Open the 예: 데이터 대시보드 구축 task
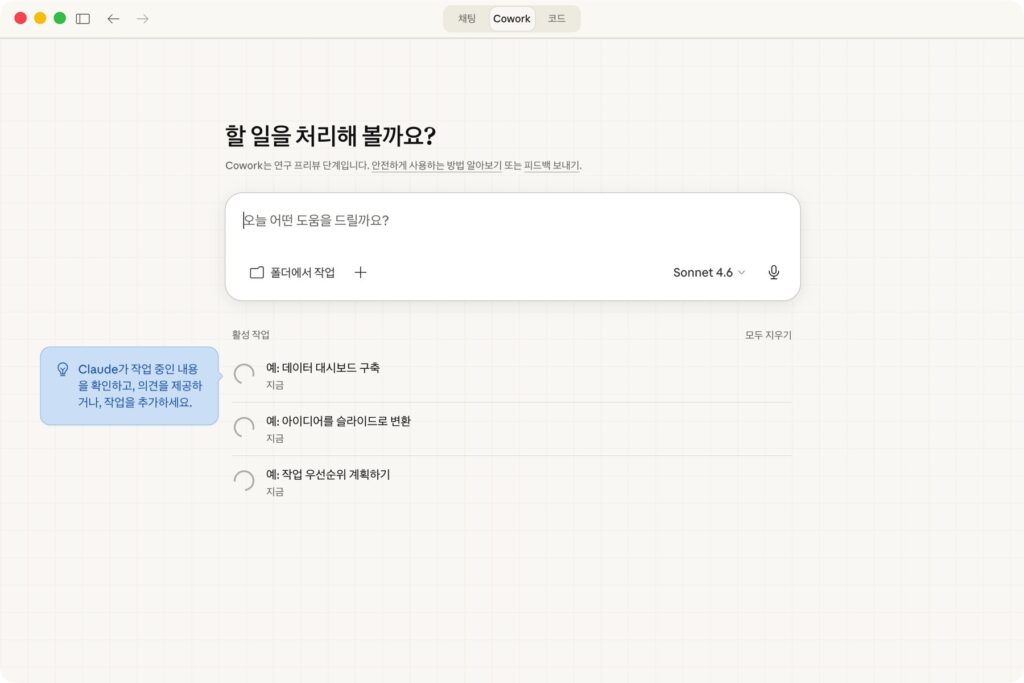1024x683 pixels. click(323, 368)
